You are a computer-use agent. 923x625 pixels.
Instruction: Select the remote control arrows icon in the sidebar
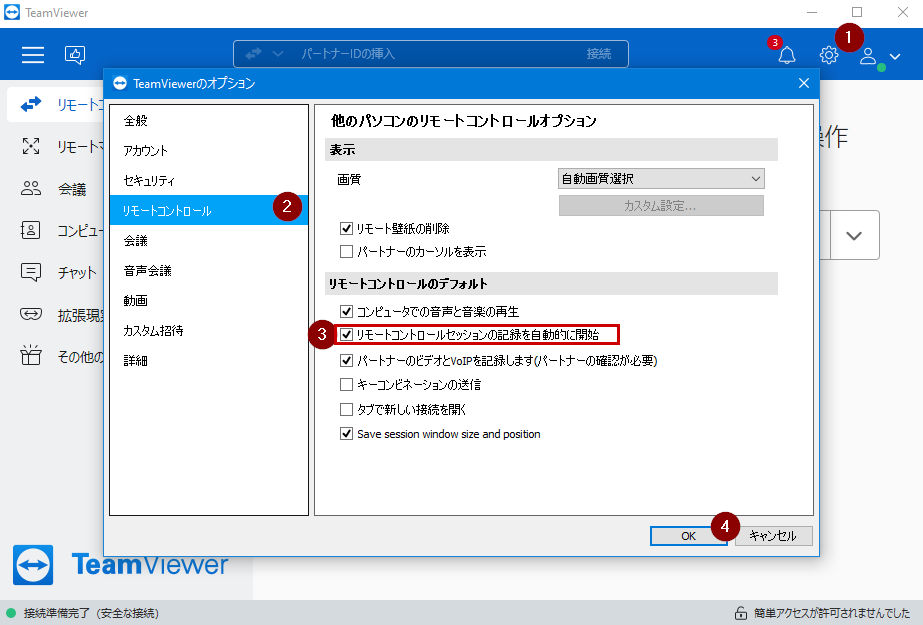[31, 104]
